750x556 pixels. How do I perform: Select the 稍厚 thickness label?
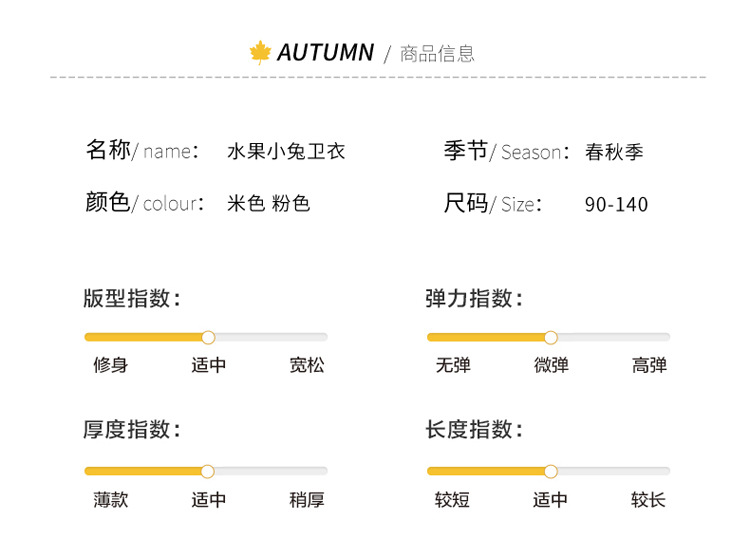(x=307, y=499)
